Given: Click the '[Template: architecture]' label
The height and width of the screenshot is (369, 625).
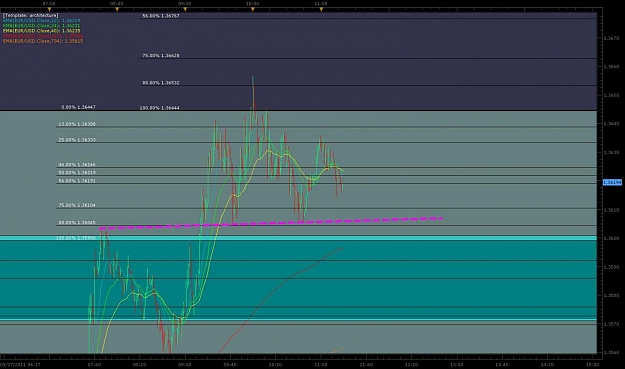Looking at the screenshot, I should coord(30,15).
